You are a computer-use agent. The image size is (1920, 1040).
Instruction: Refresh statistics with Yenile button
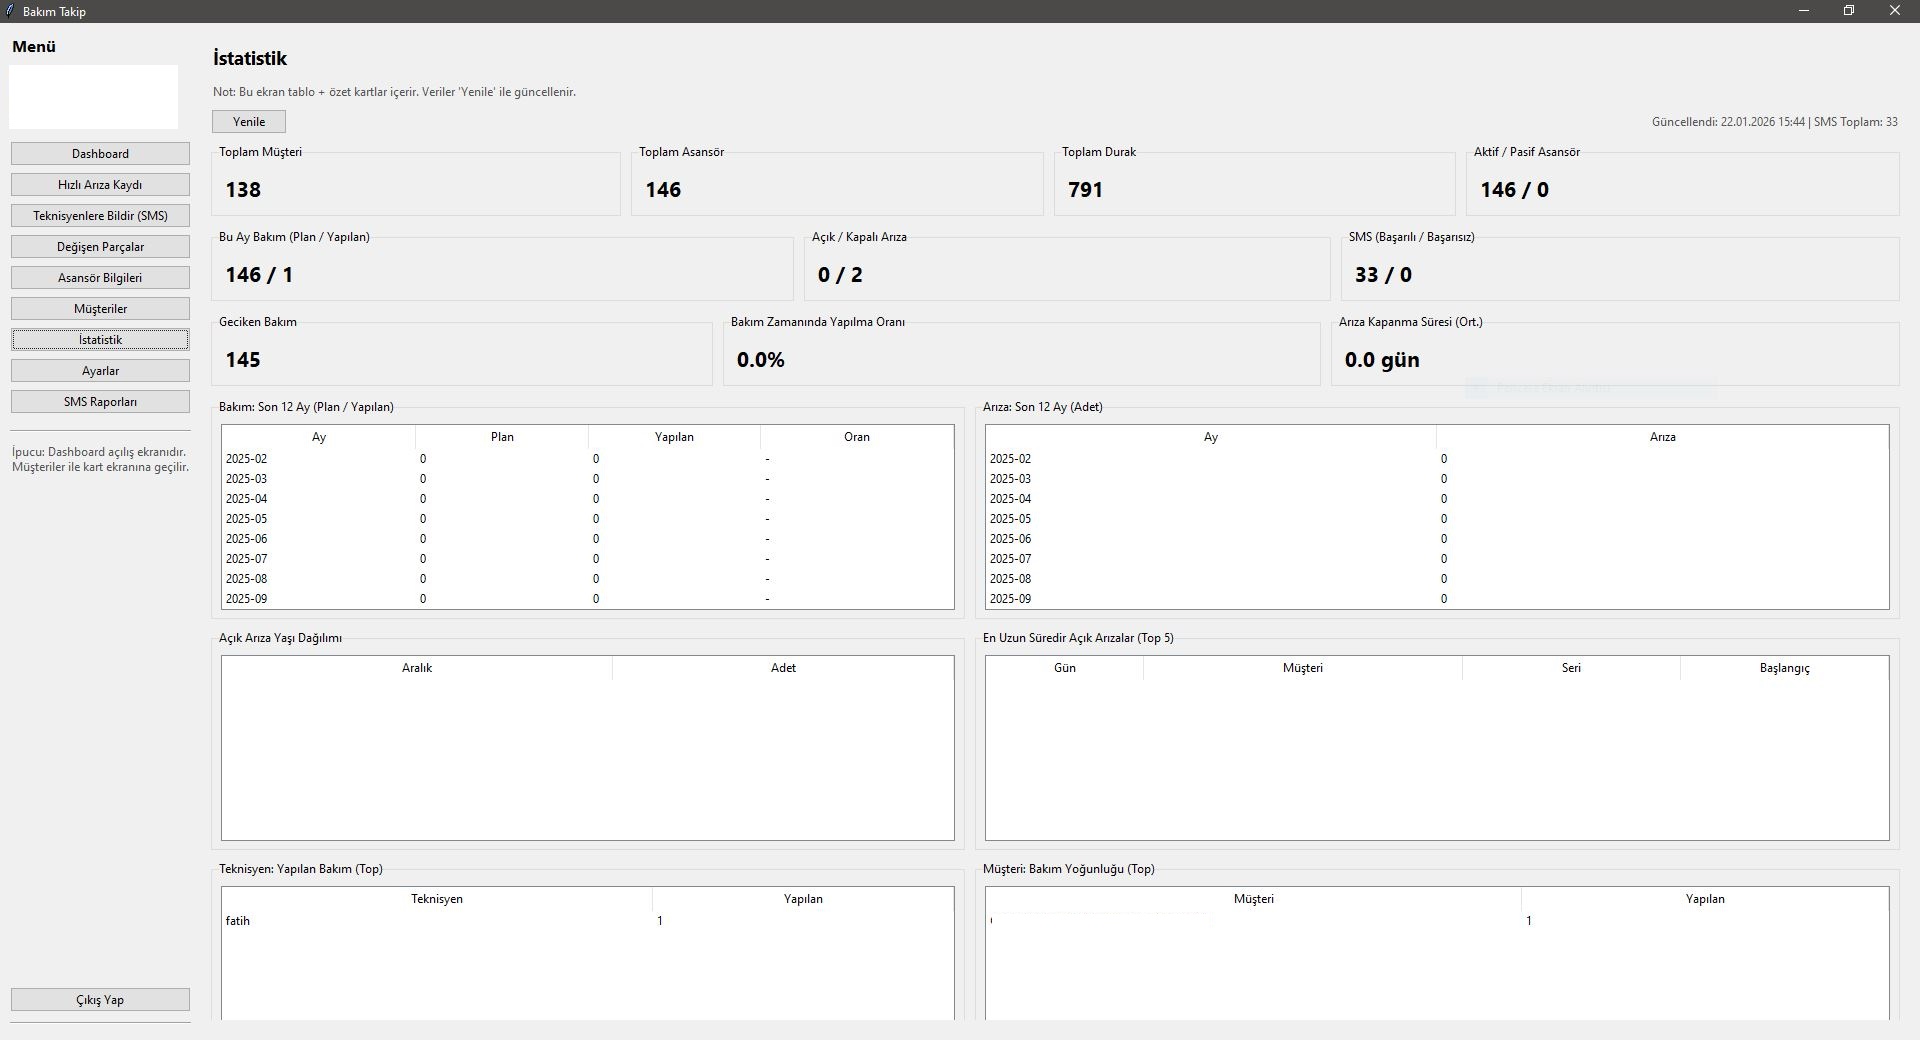coord(249,122)
